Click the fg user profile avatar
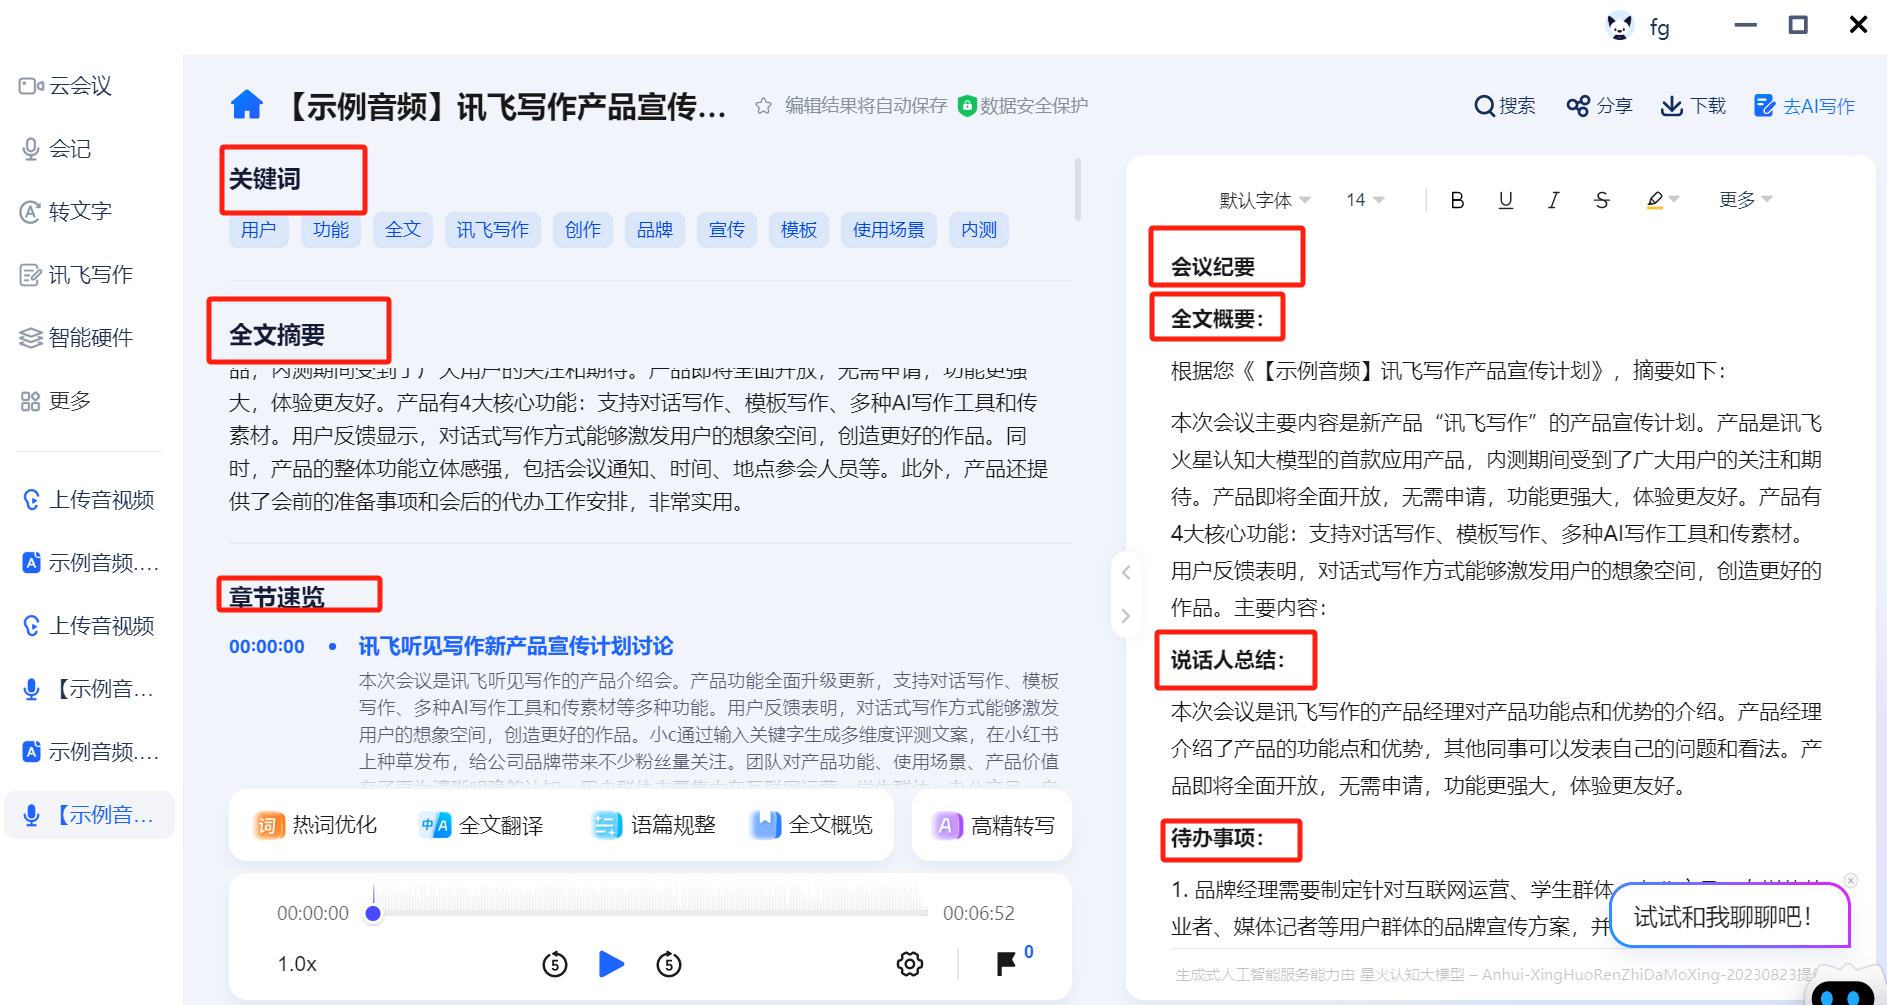Viewport: 1887px width, 1005px height. pyautogui.click(x=1619, y=26)
